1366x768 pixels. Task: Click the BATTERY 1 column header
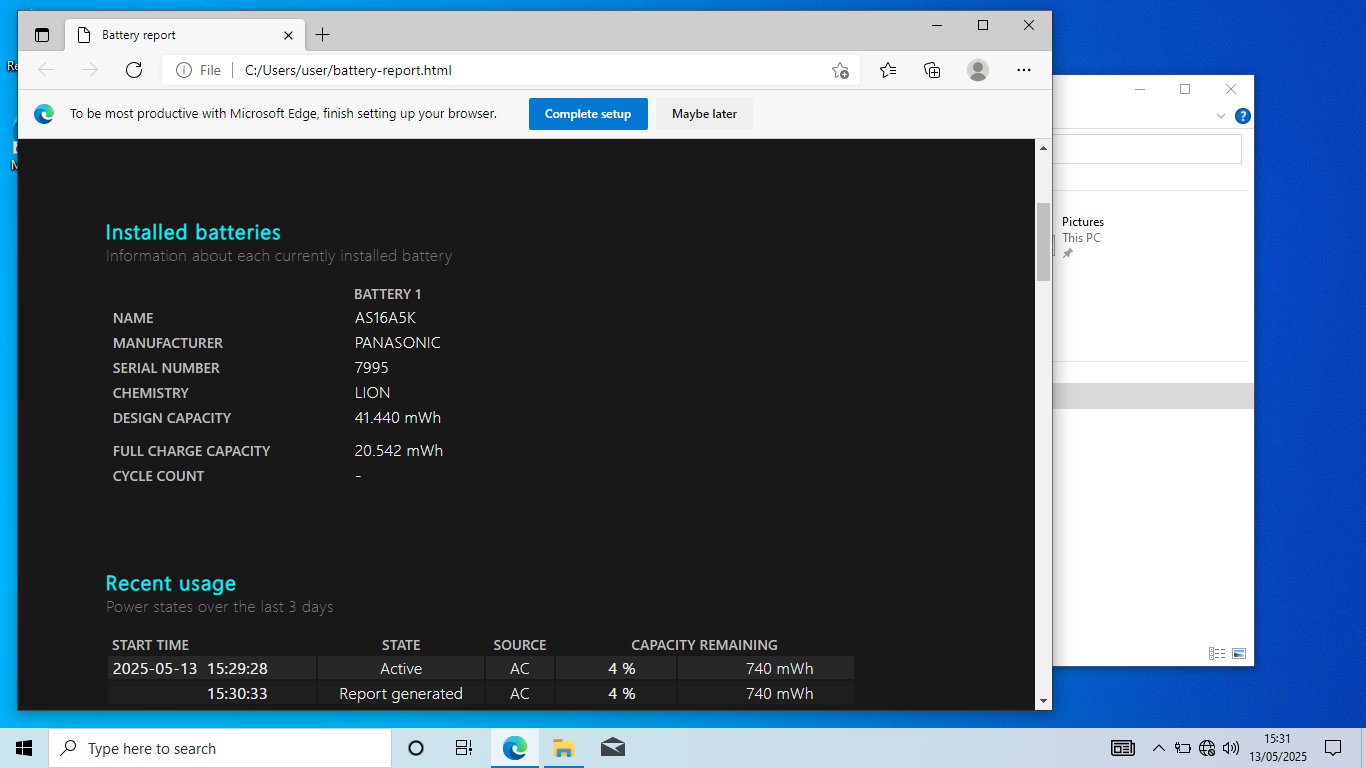[x=388, y=294]
